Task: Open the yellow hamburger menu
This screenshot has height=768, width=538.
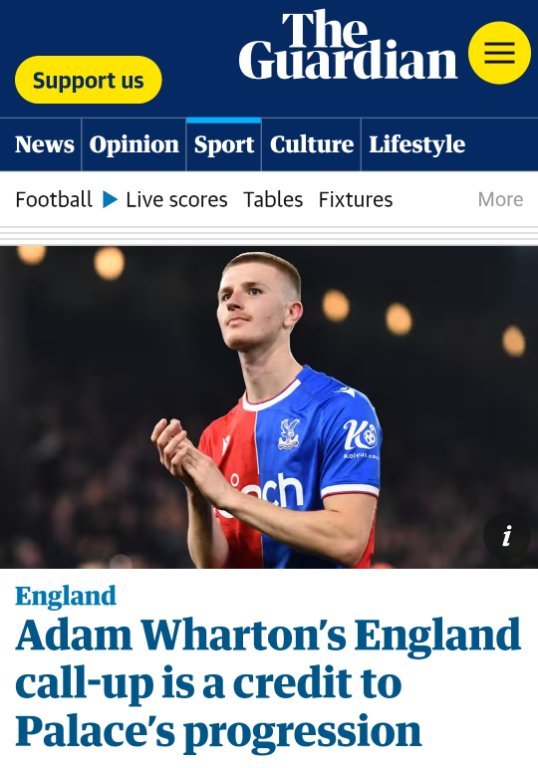Action: (x=499, y=53)
